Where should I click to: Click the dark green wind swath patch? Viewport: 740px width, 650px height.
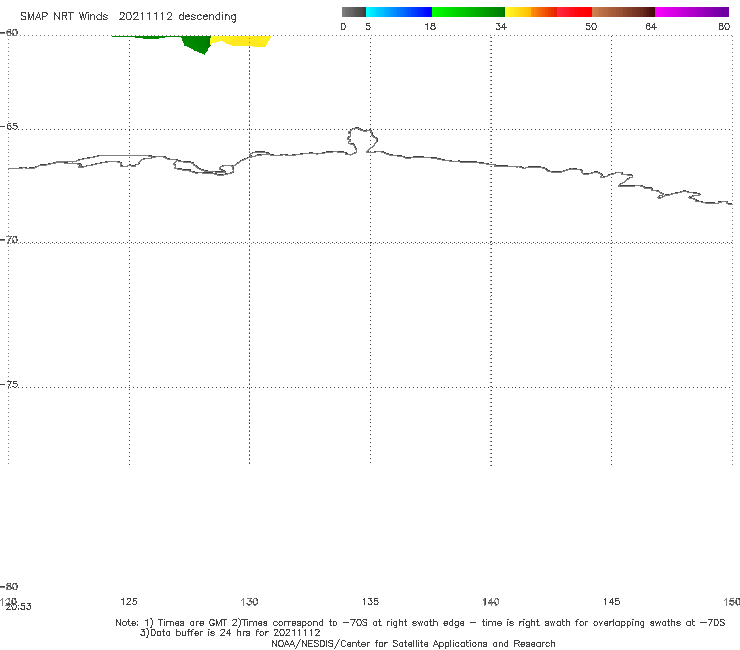point(198,44)
